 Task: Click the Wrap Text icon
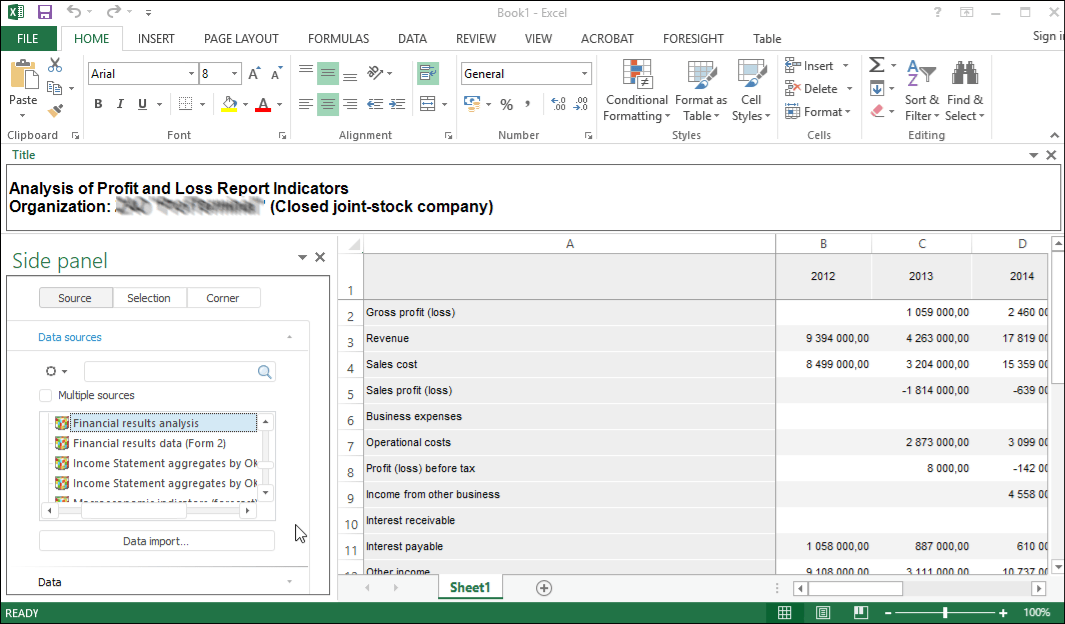(x=428, y=73)
